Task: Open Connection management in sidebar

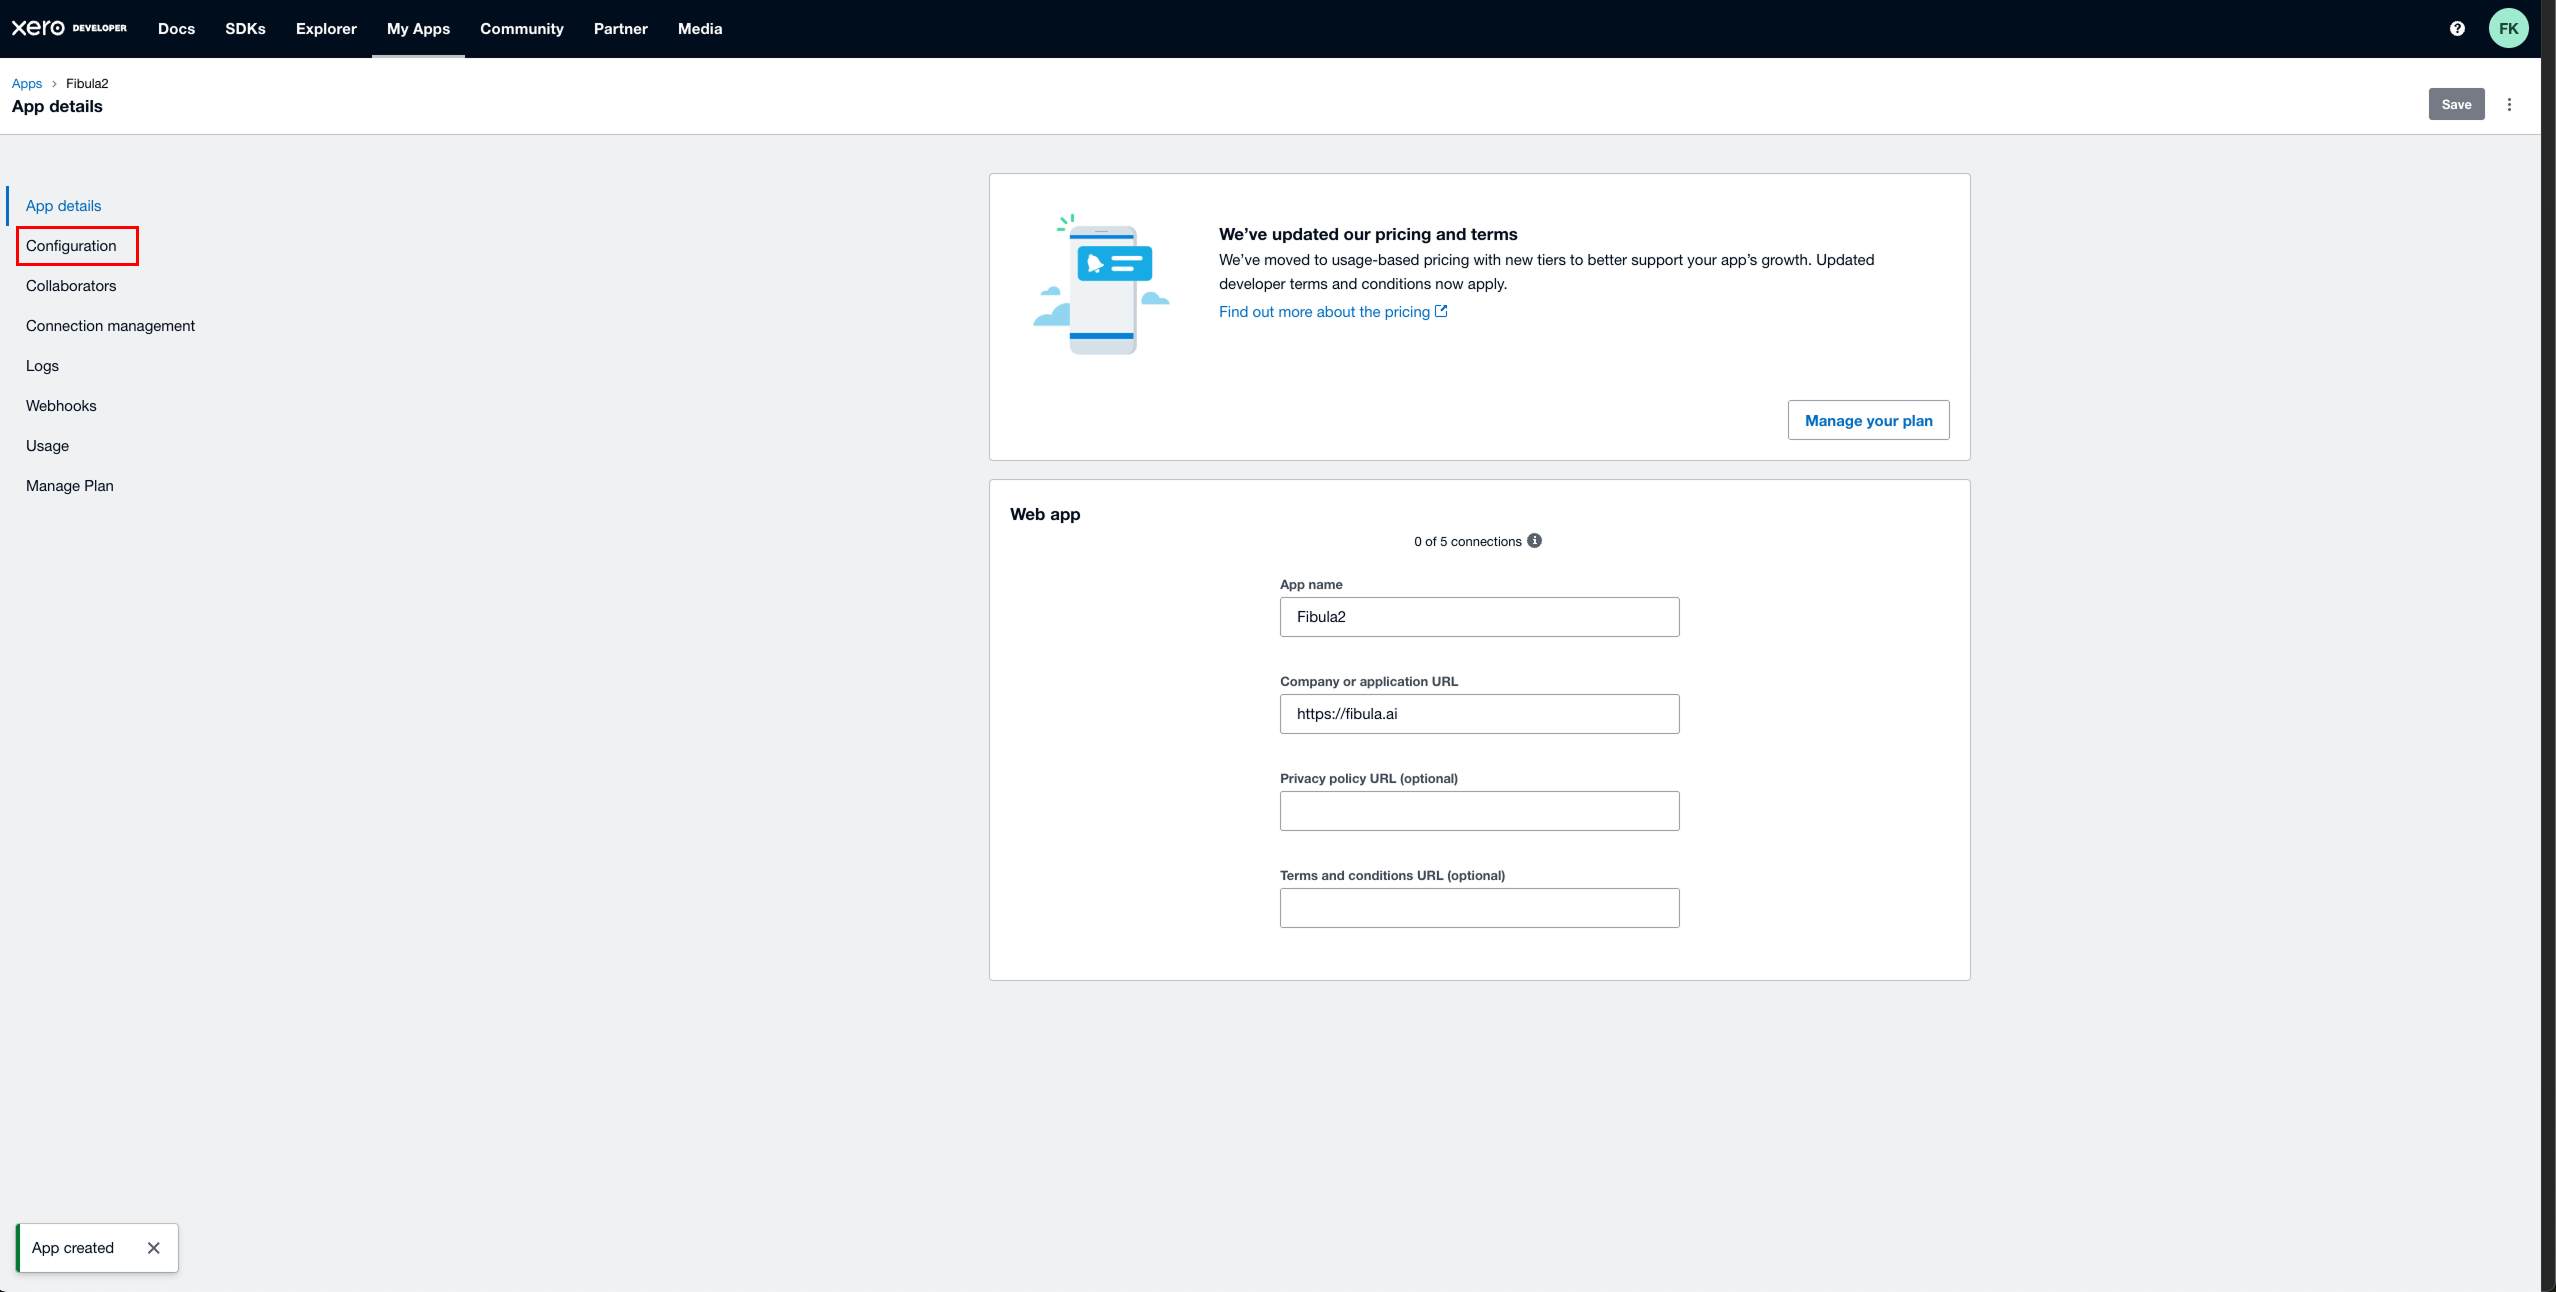Action: tap(110, 326)
